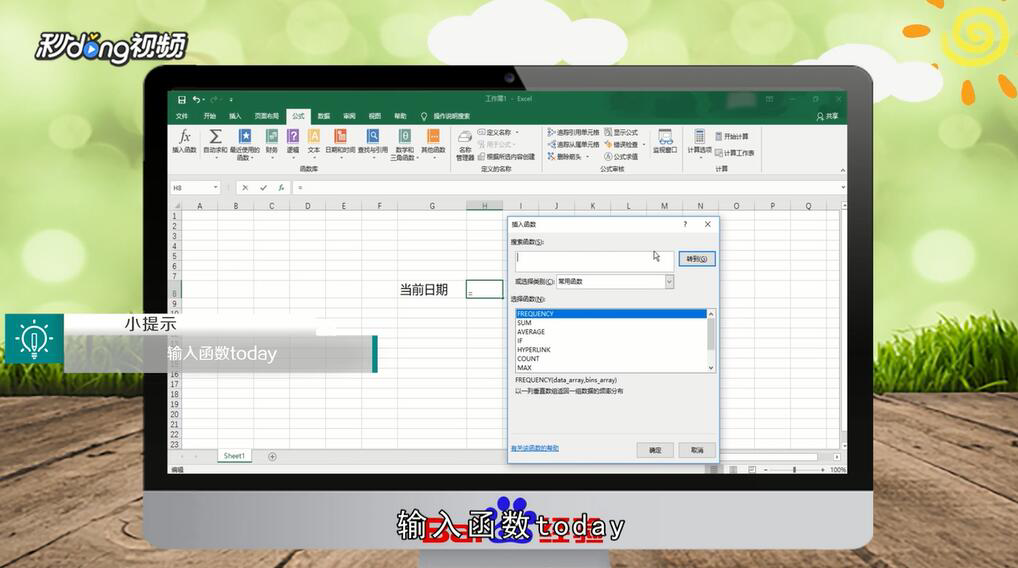Click the dialog's question mark help button
This screenshot has height=568, width=1018.
(x=685, y=225)
